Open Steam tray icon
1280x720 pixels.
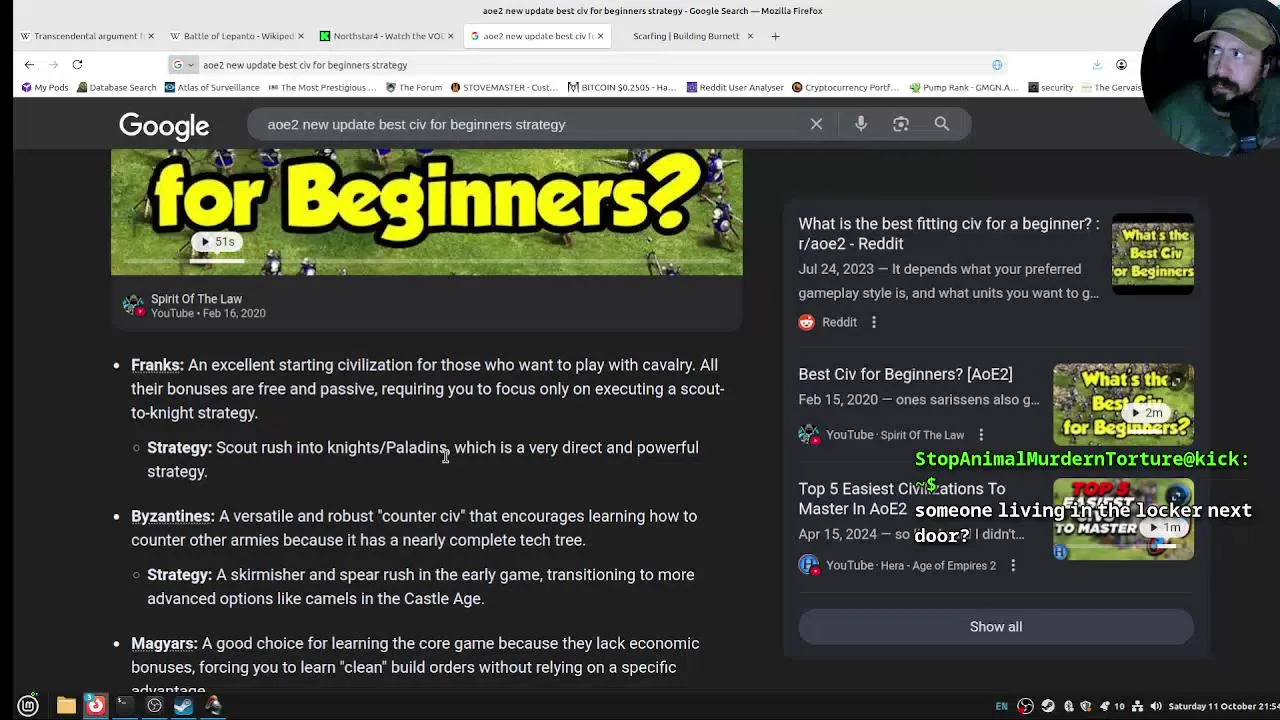pyautogui.click(x=1047, y=706)
